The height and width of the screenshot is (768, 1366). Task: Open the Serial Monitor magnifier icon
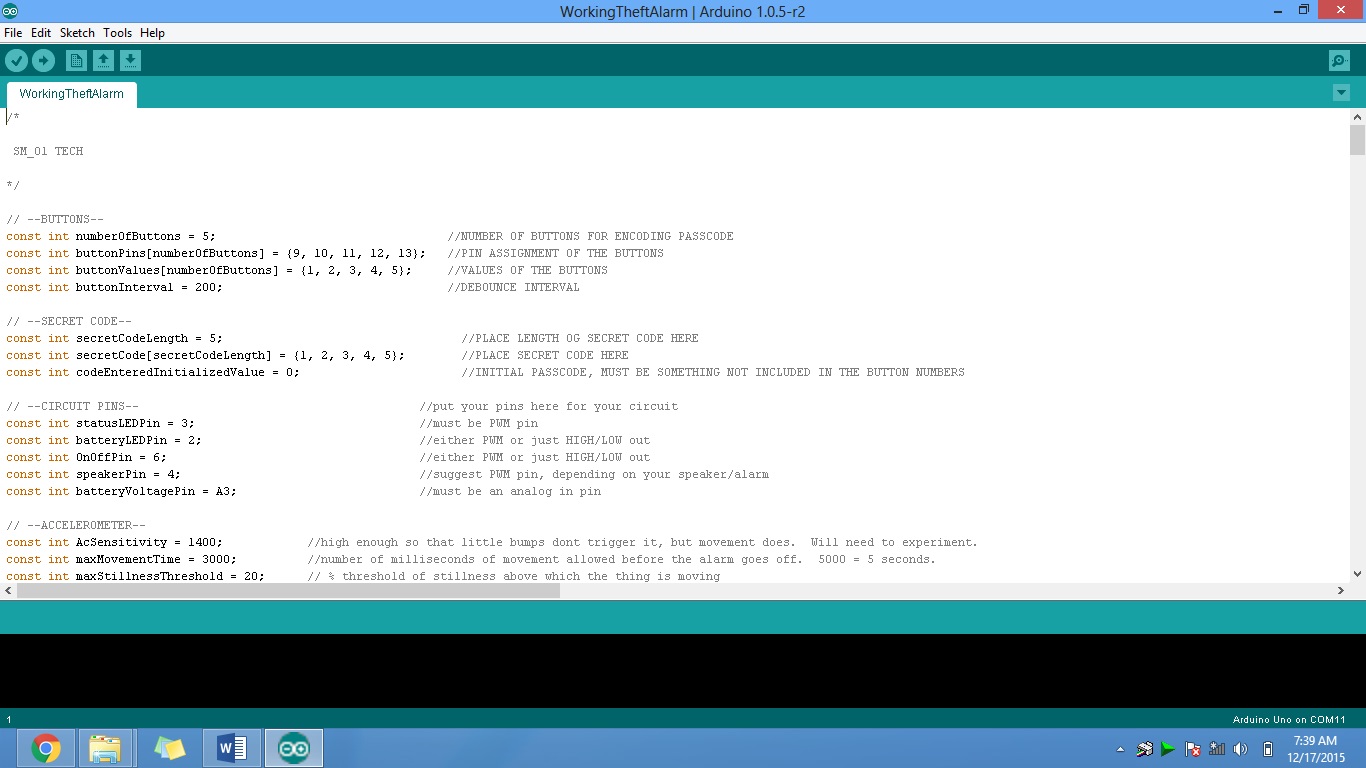pyautogui.click(x=1339, y=61)
